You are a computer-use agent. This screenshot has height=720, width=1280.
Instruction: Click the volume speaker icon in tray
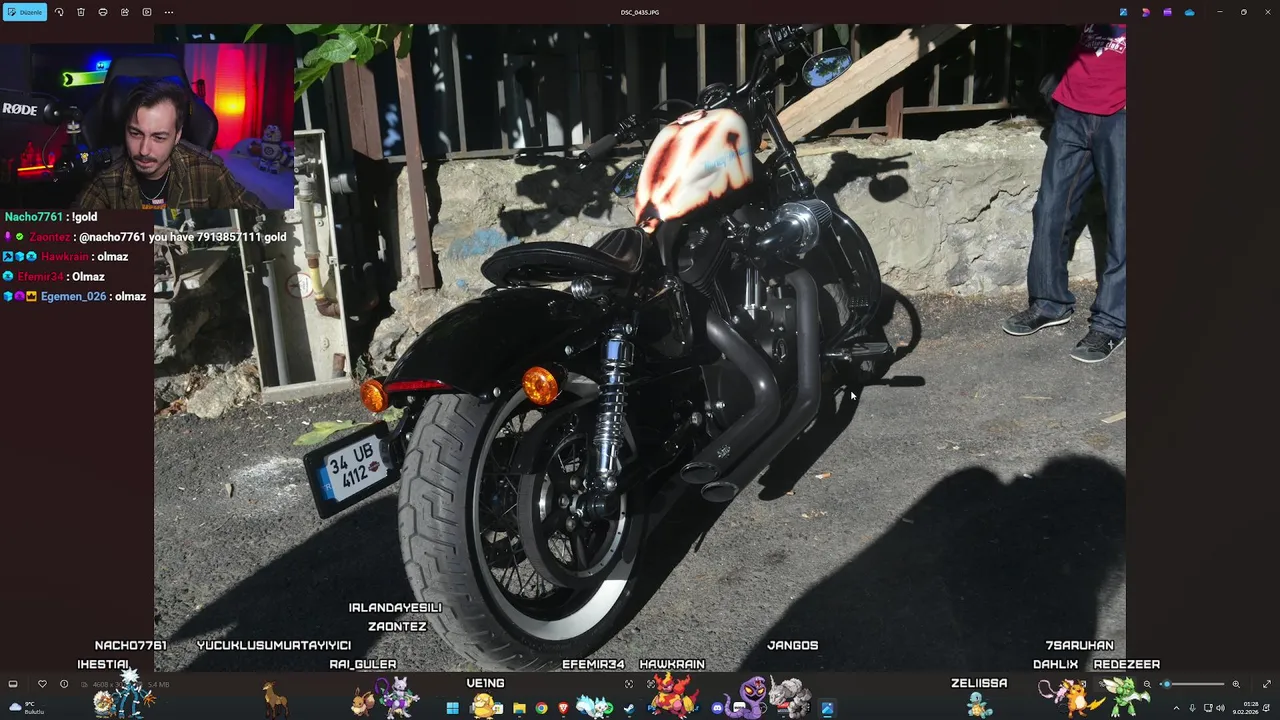(x=1220, y=708)
